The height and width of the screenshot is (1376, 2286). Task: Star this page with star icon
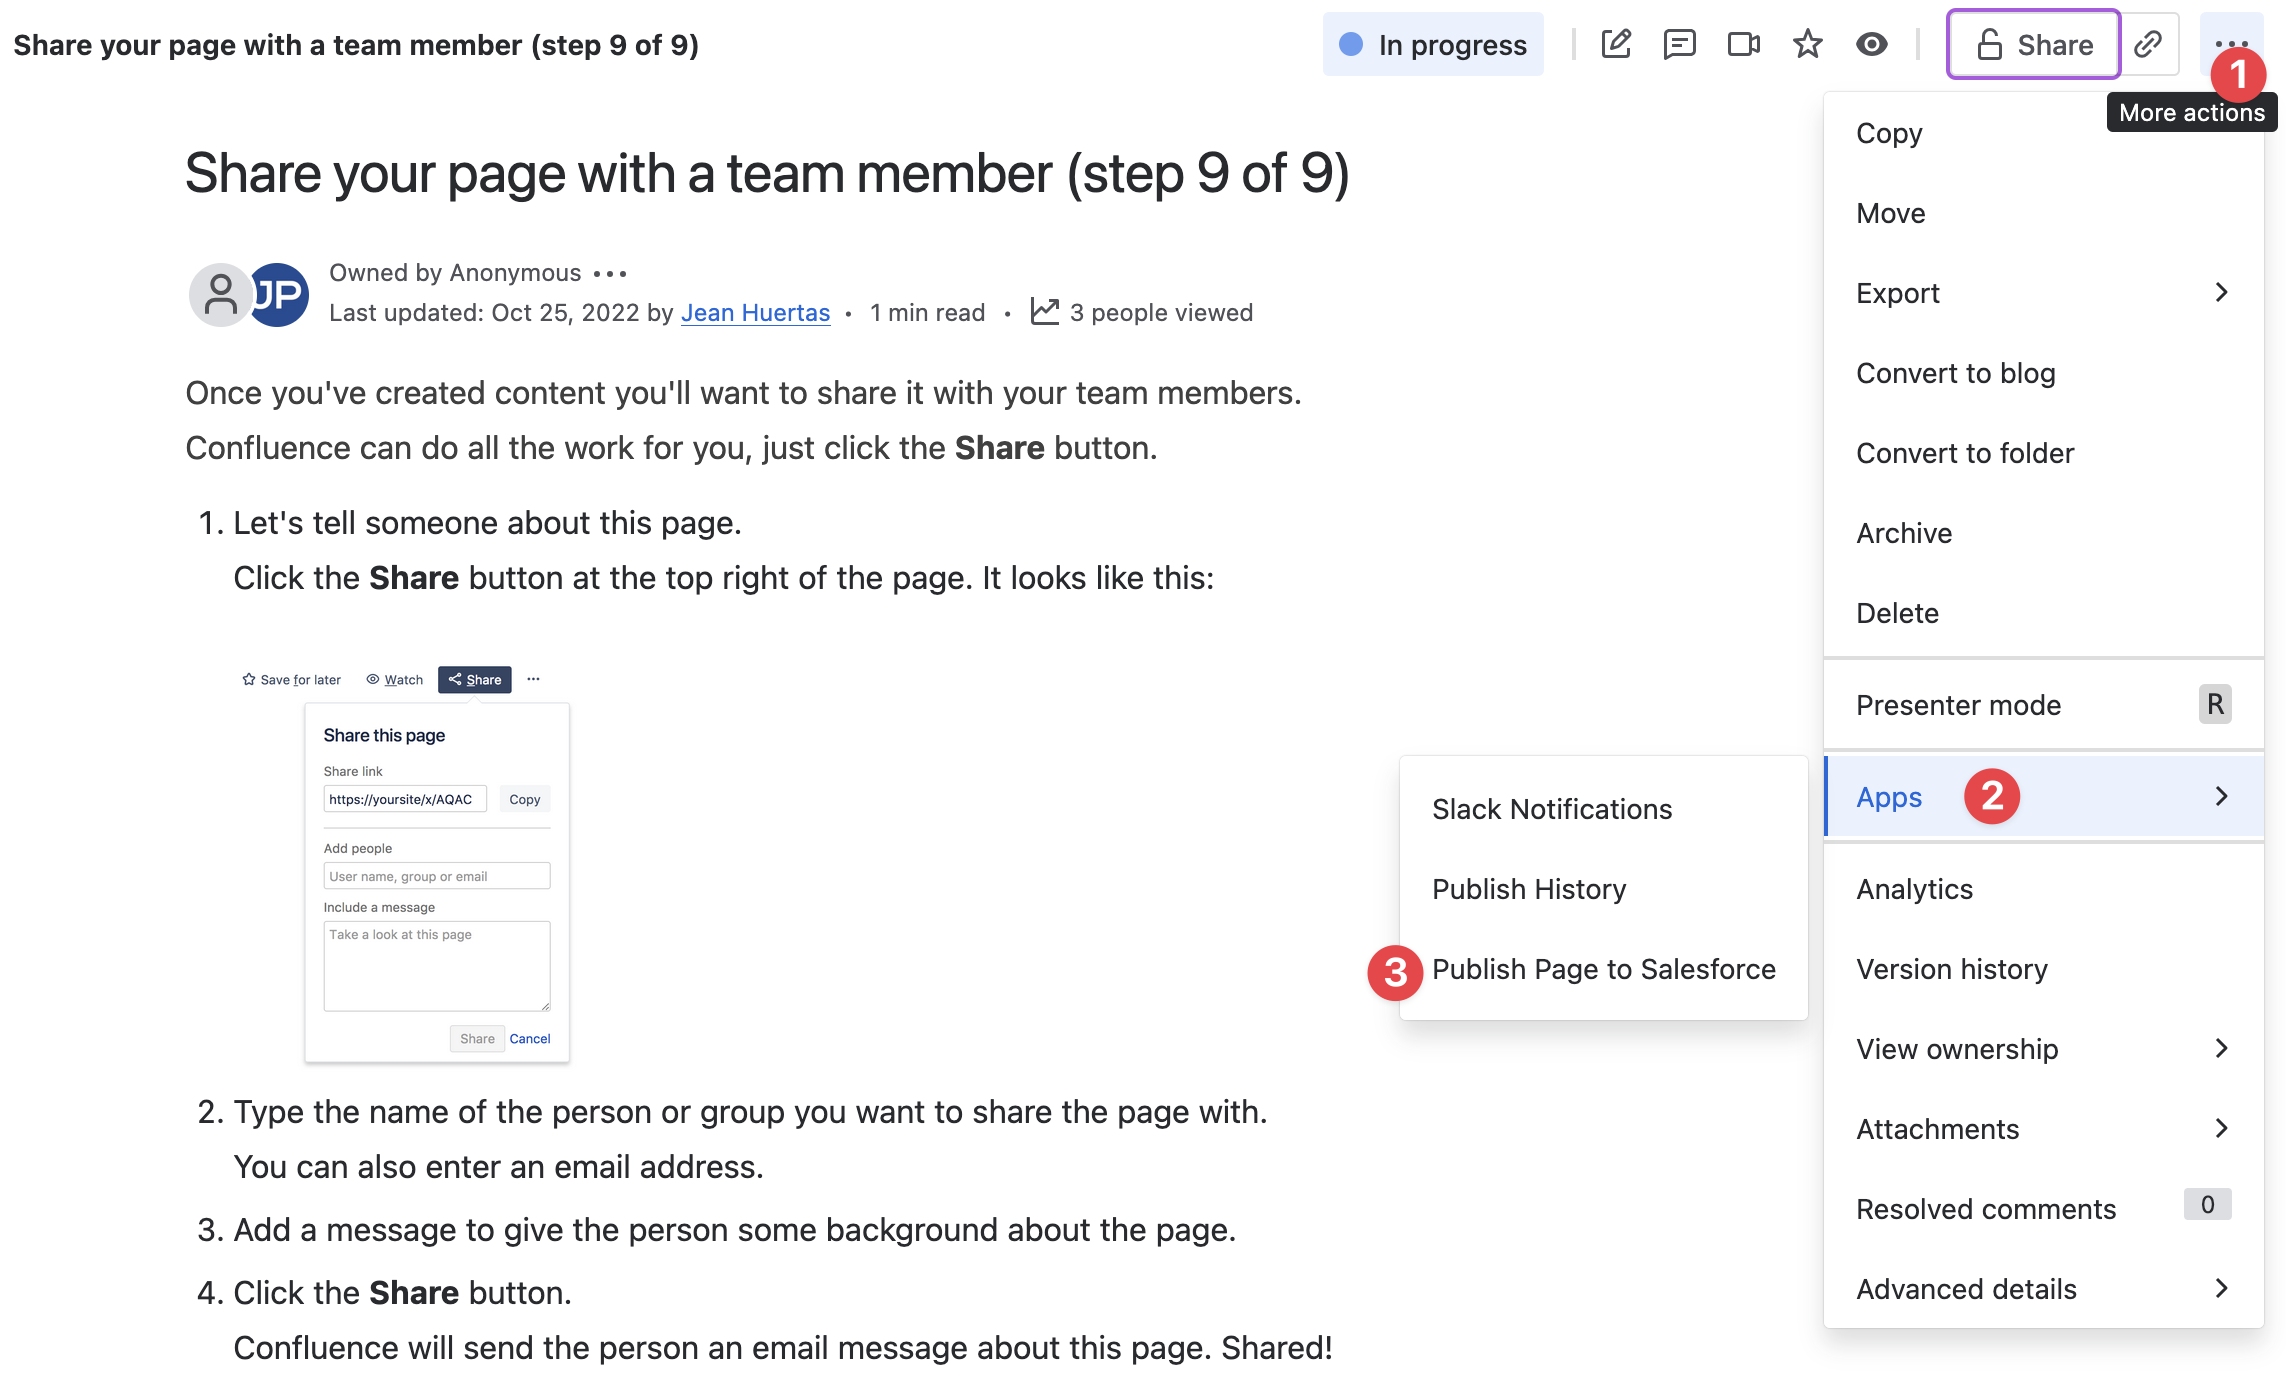click(1807, 44)
